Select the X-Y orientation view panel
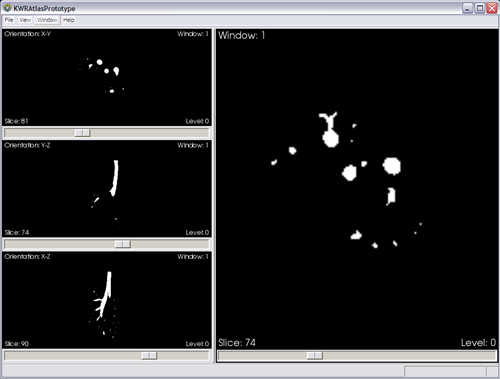The height and width of the screenshot is (379, 500). 107,77
